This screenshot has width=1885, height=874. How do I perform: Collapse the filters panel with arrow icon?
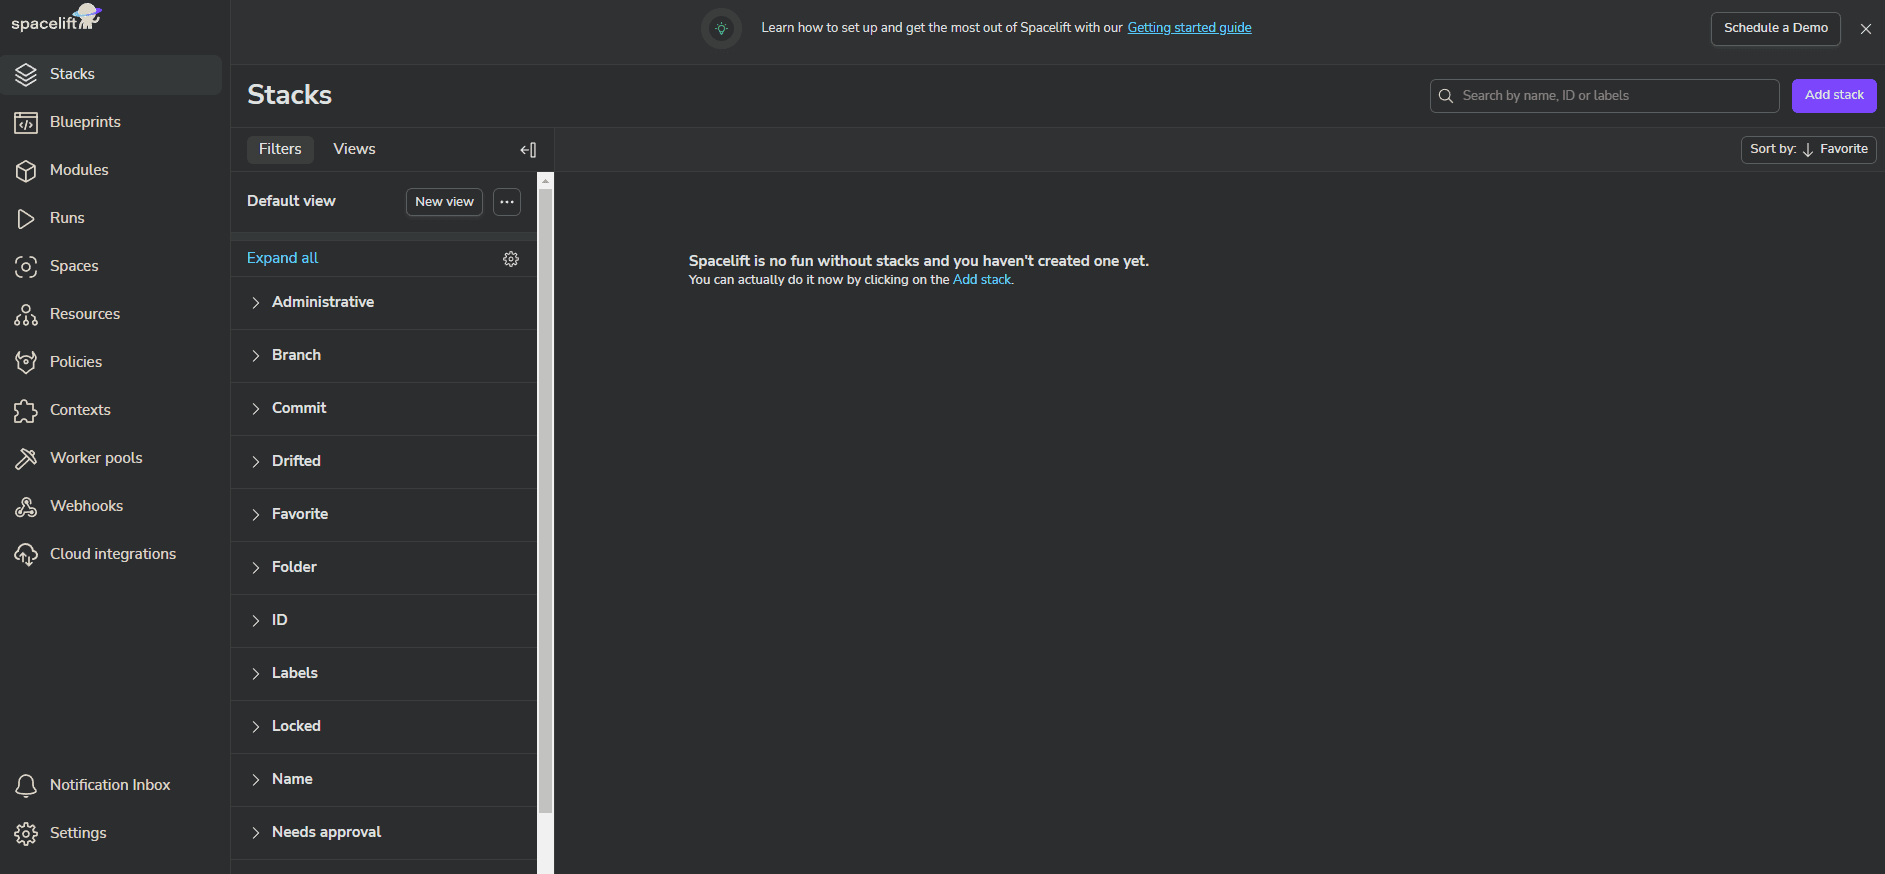[x=528, y=150]
